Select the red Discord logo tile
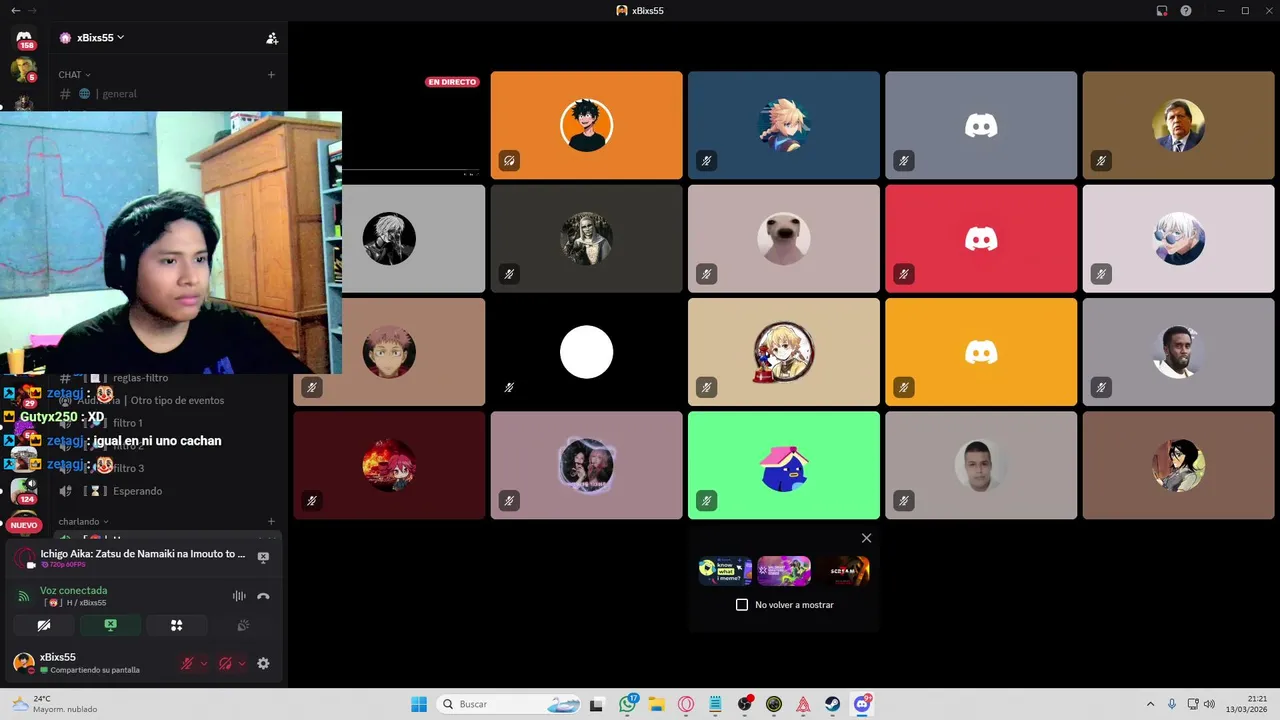This screenshot has width=1280, height=720. pyautogui.click(x=981, y=238)
